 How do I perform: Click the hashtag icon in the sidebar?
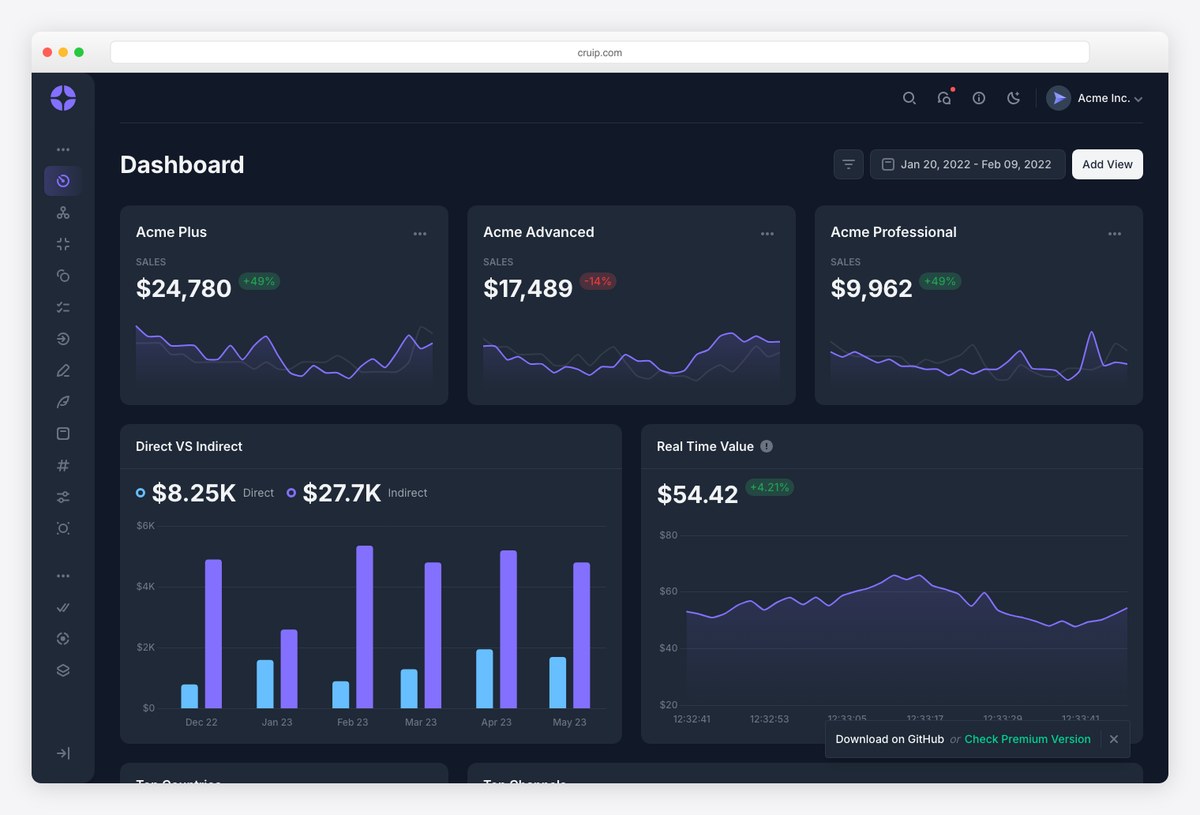[x=63, y=465]
